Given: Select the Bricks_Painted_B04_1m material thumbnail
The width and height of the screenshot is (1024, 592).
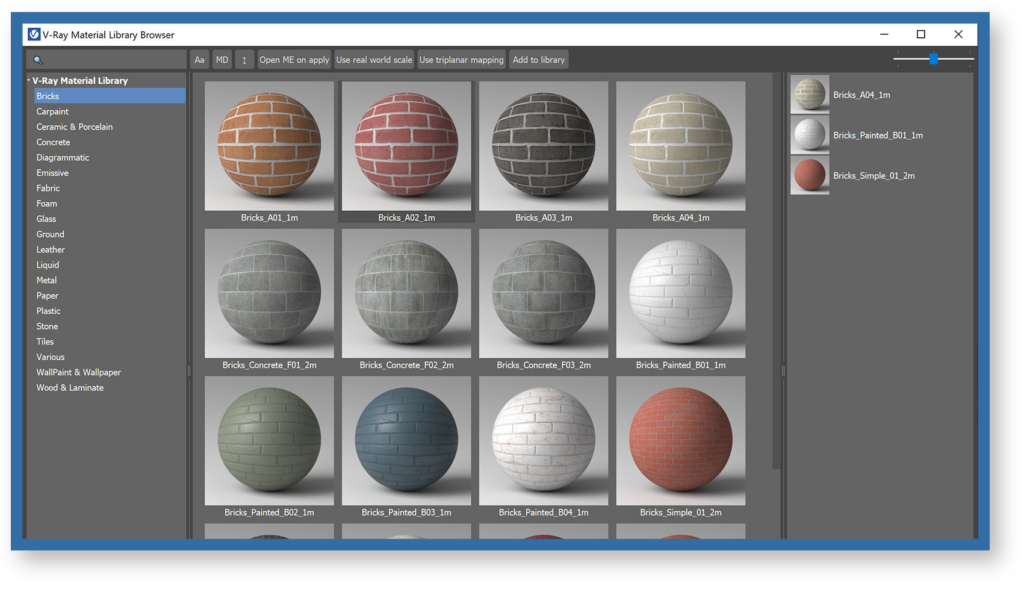Looking at the screenshot, I should [x=543, y=440].
